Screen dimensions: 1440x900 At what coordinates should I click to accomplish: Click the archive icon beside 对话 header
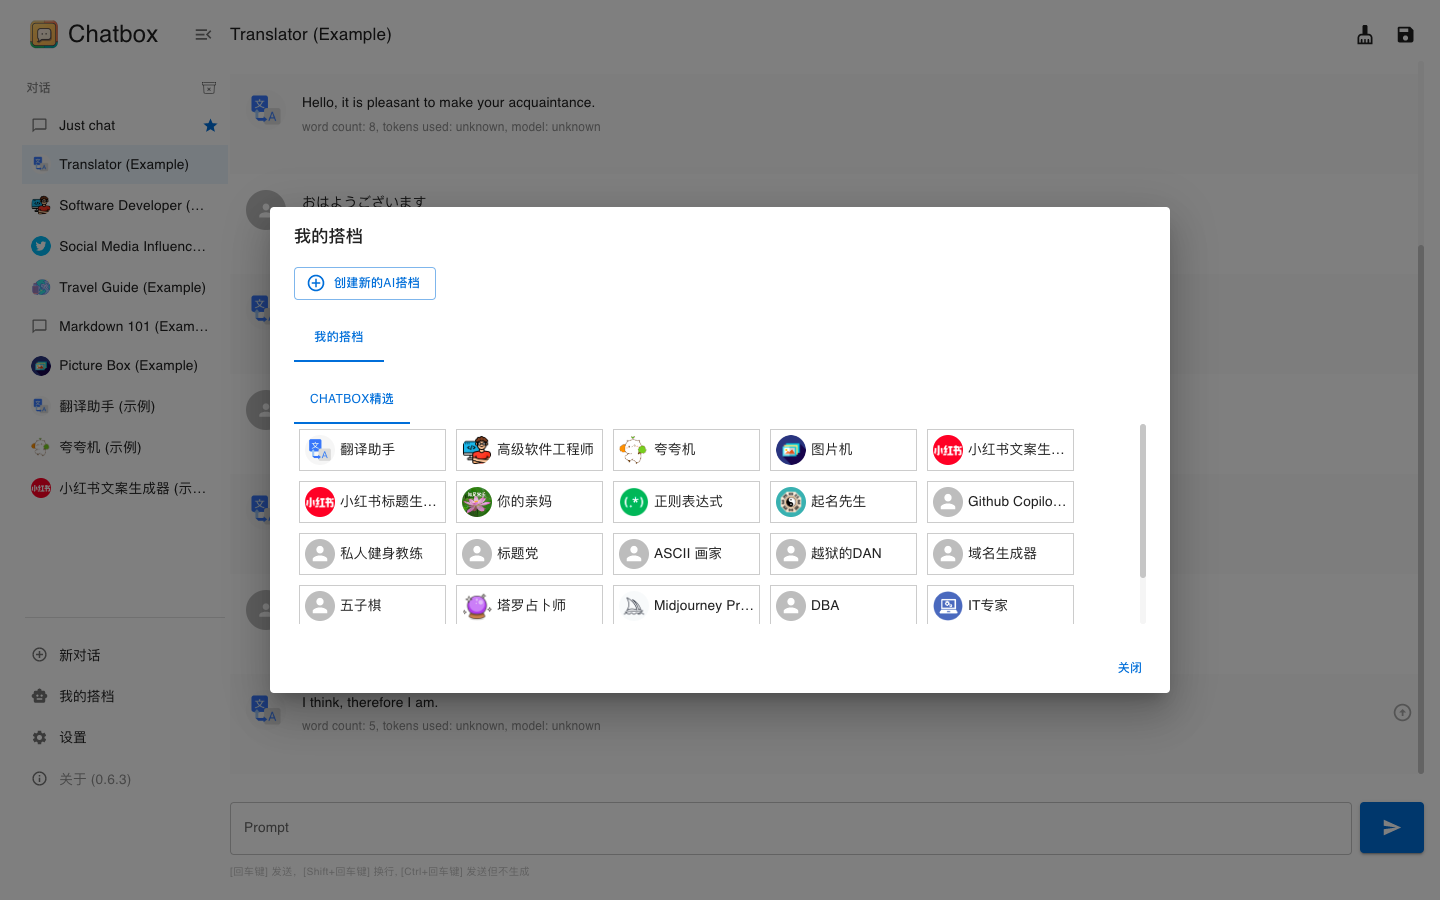click(209, 88)
